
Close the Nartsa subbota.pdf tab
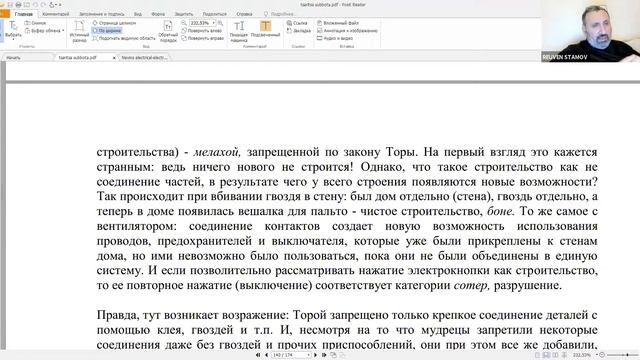(x=114, y=58)
